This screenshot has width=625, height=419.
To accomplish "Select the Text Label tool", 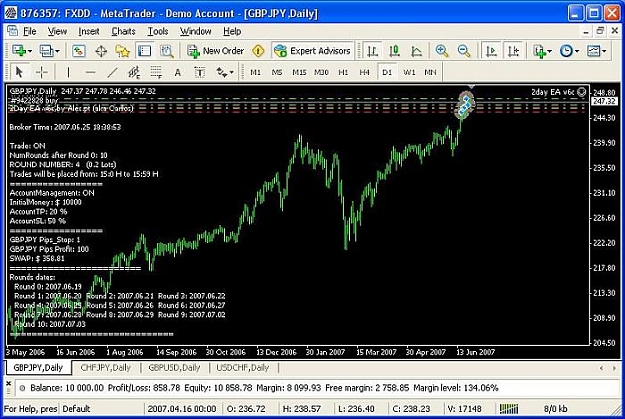I will pyautogui.click(x=200, y=73).
